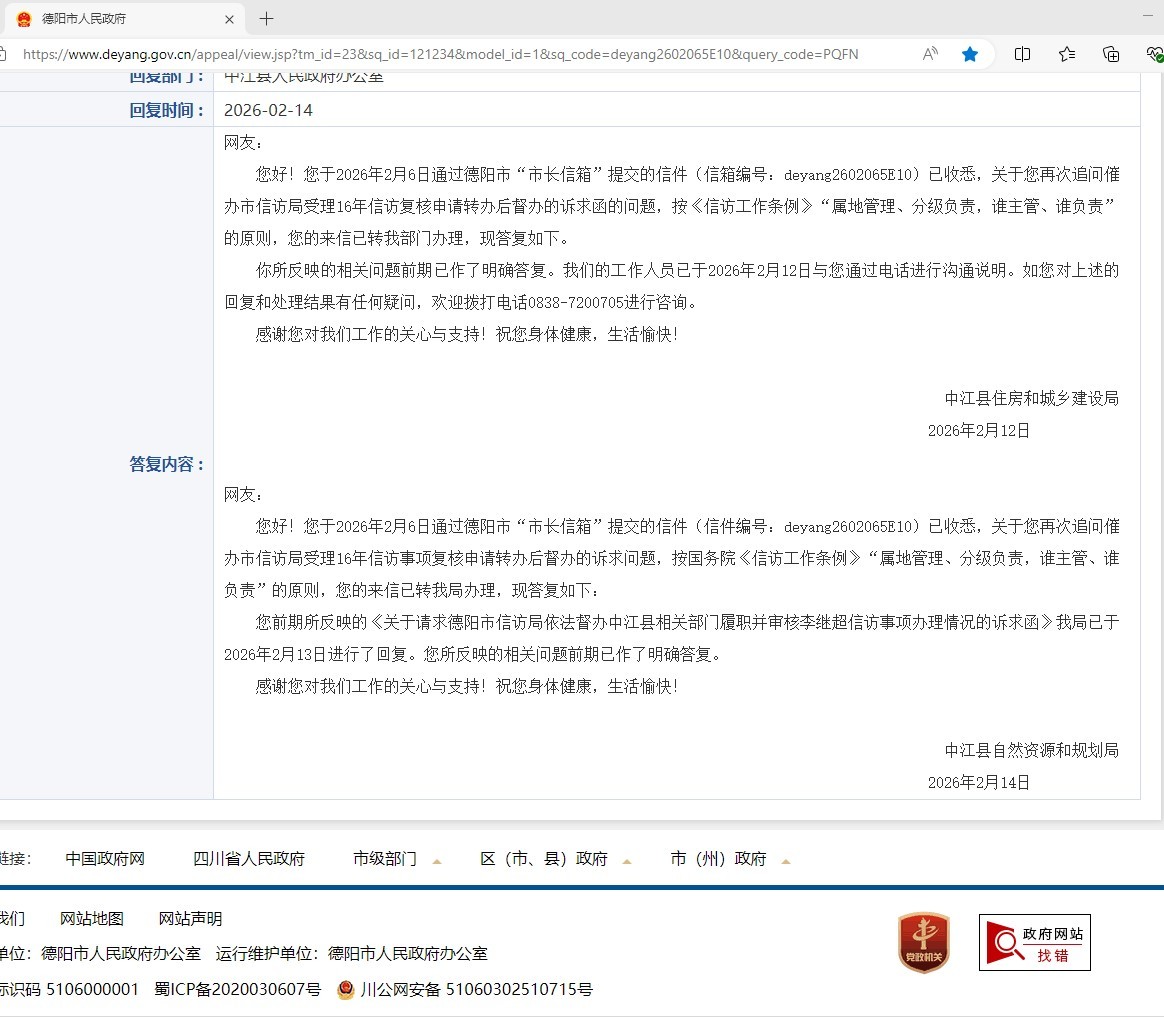Click the Read Aloud icon in address bar
This screenshot has height=1017, width=1164.
(930, 54)
